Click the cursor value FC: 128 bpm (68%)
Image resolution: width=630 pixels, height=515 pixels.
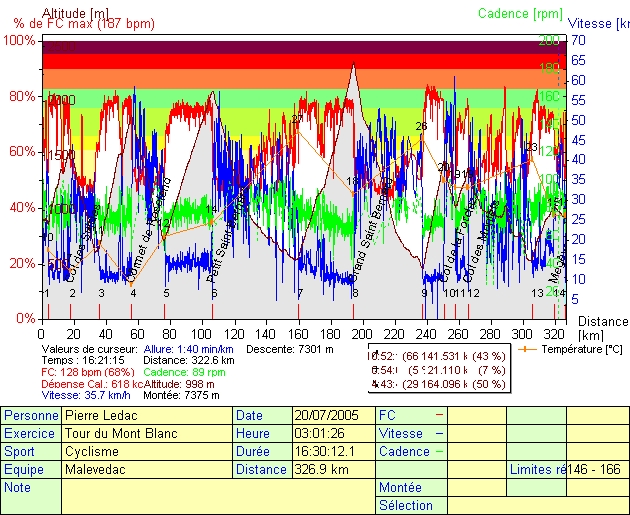88,372
